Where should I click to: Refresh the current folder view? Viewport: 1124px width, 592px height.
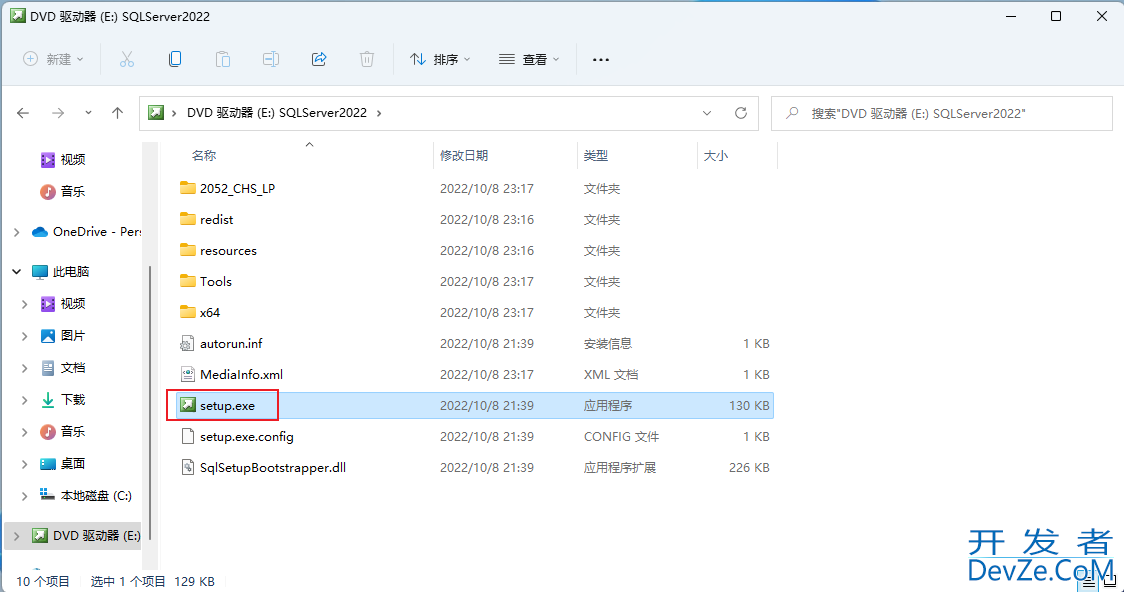pyautogui.click(x=741, y=113)
